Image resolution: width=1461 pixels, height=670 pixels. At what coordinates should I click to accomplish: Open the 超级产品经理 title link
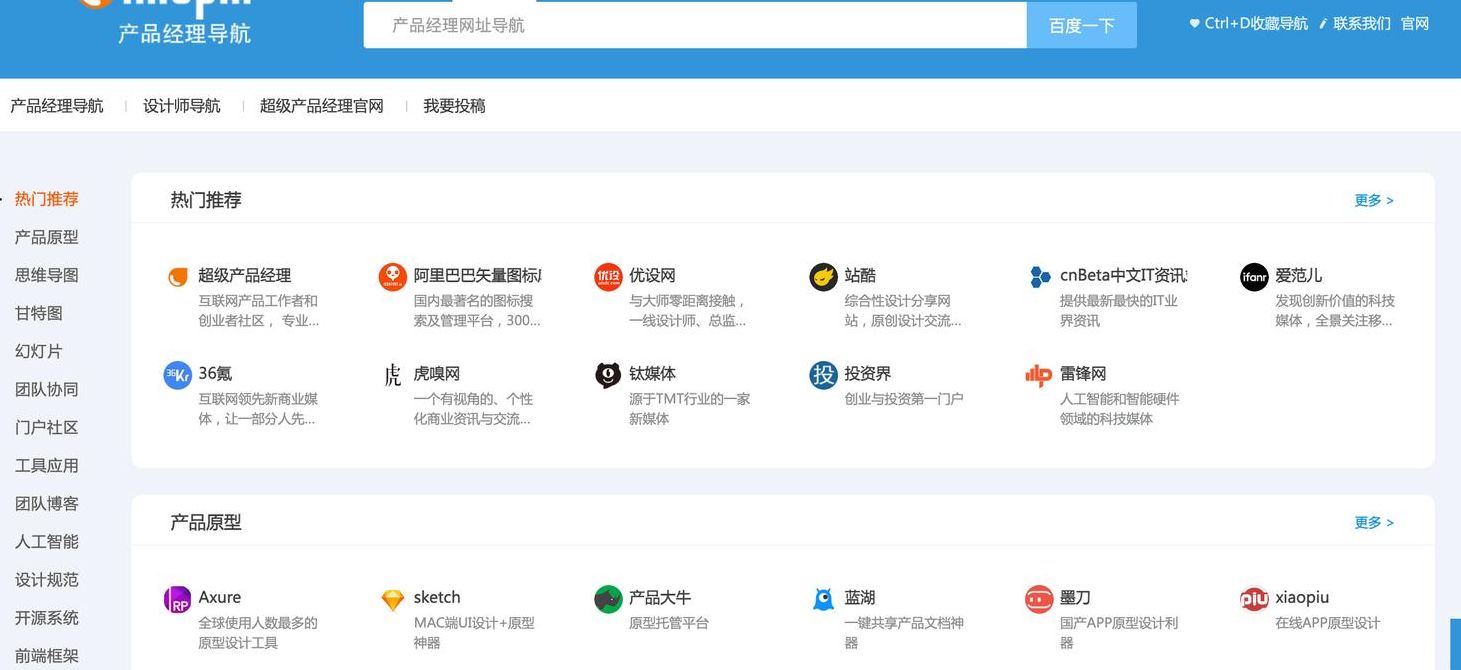coord(245,275)
